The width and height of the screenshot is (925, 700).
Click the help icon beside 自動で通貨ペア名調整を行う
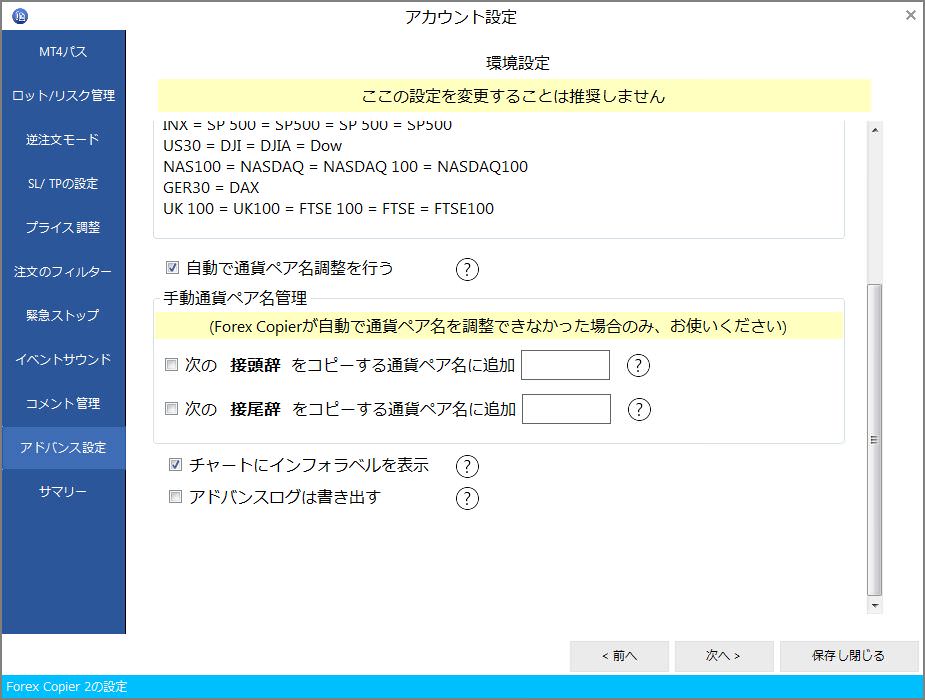(x=467, y=268)
